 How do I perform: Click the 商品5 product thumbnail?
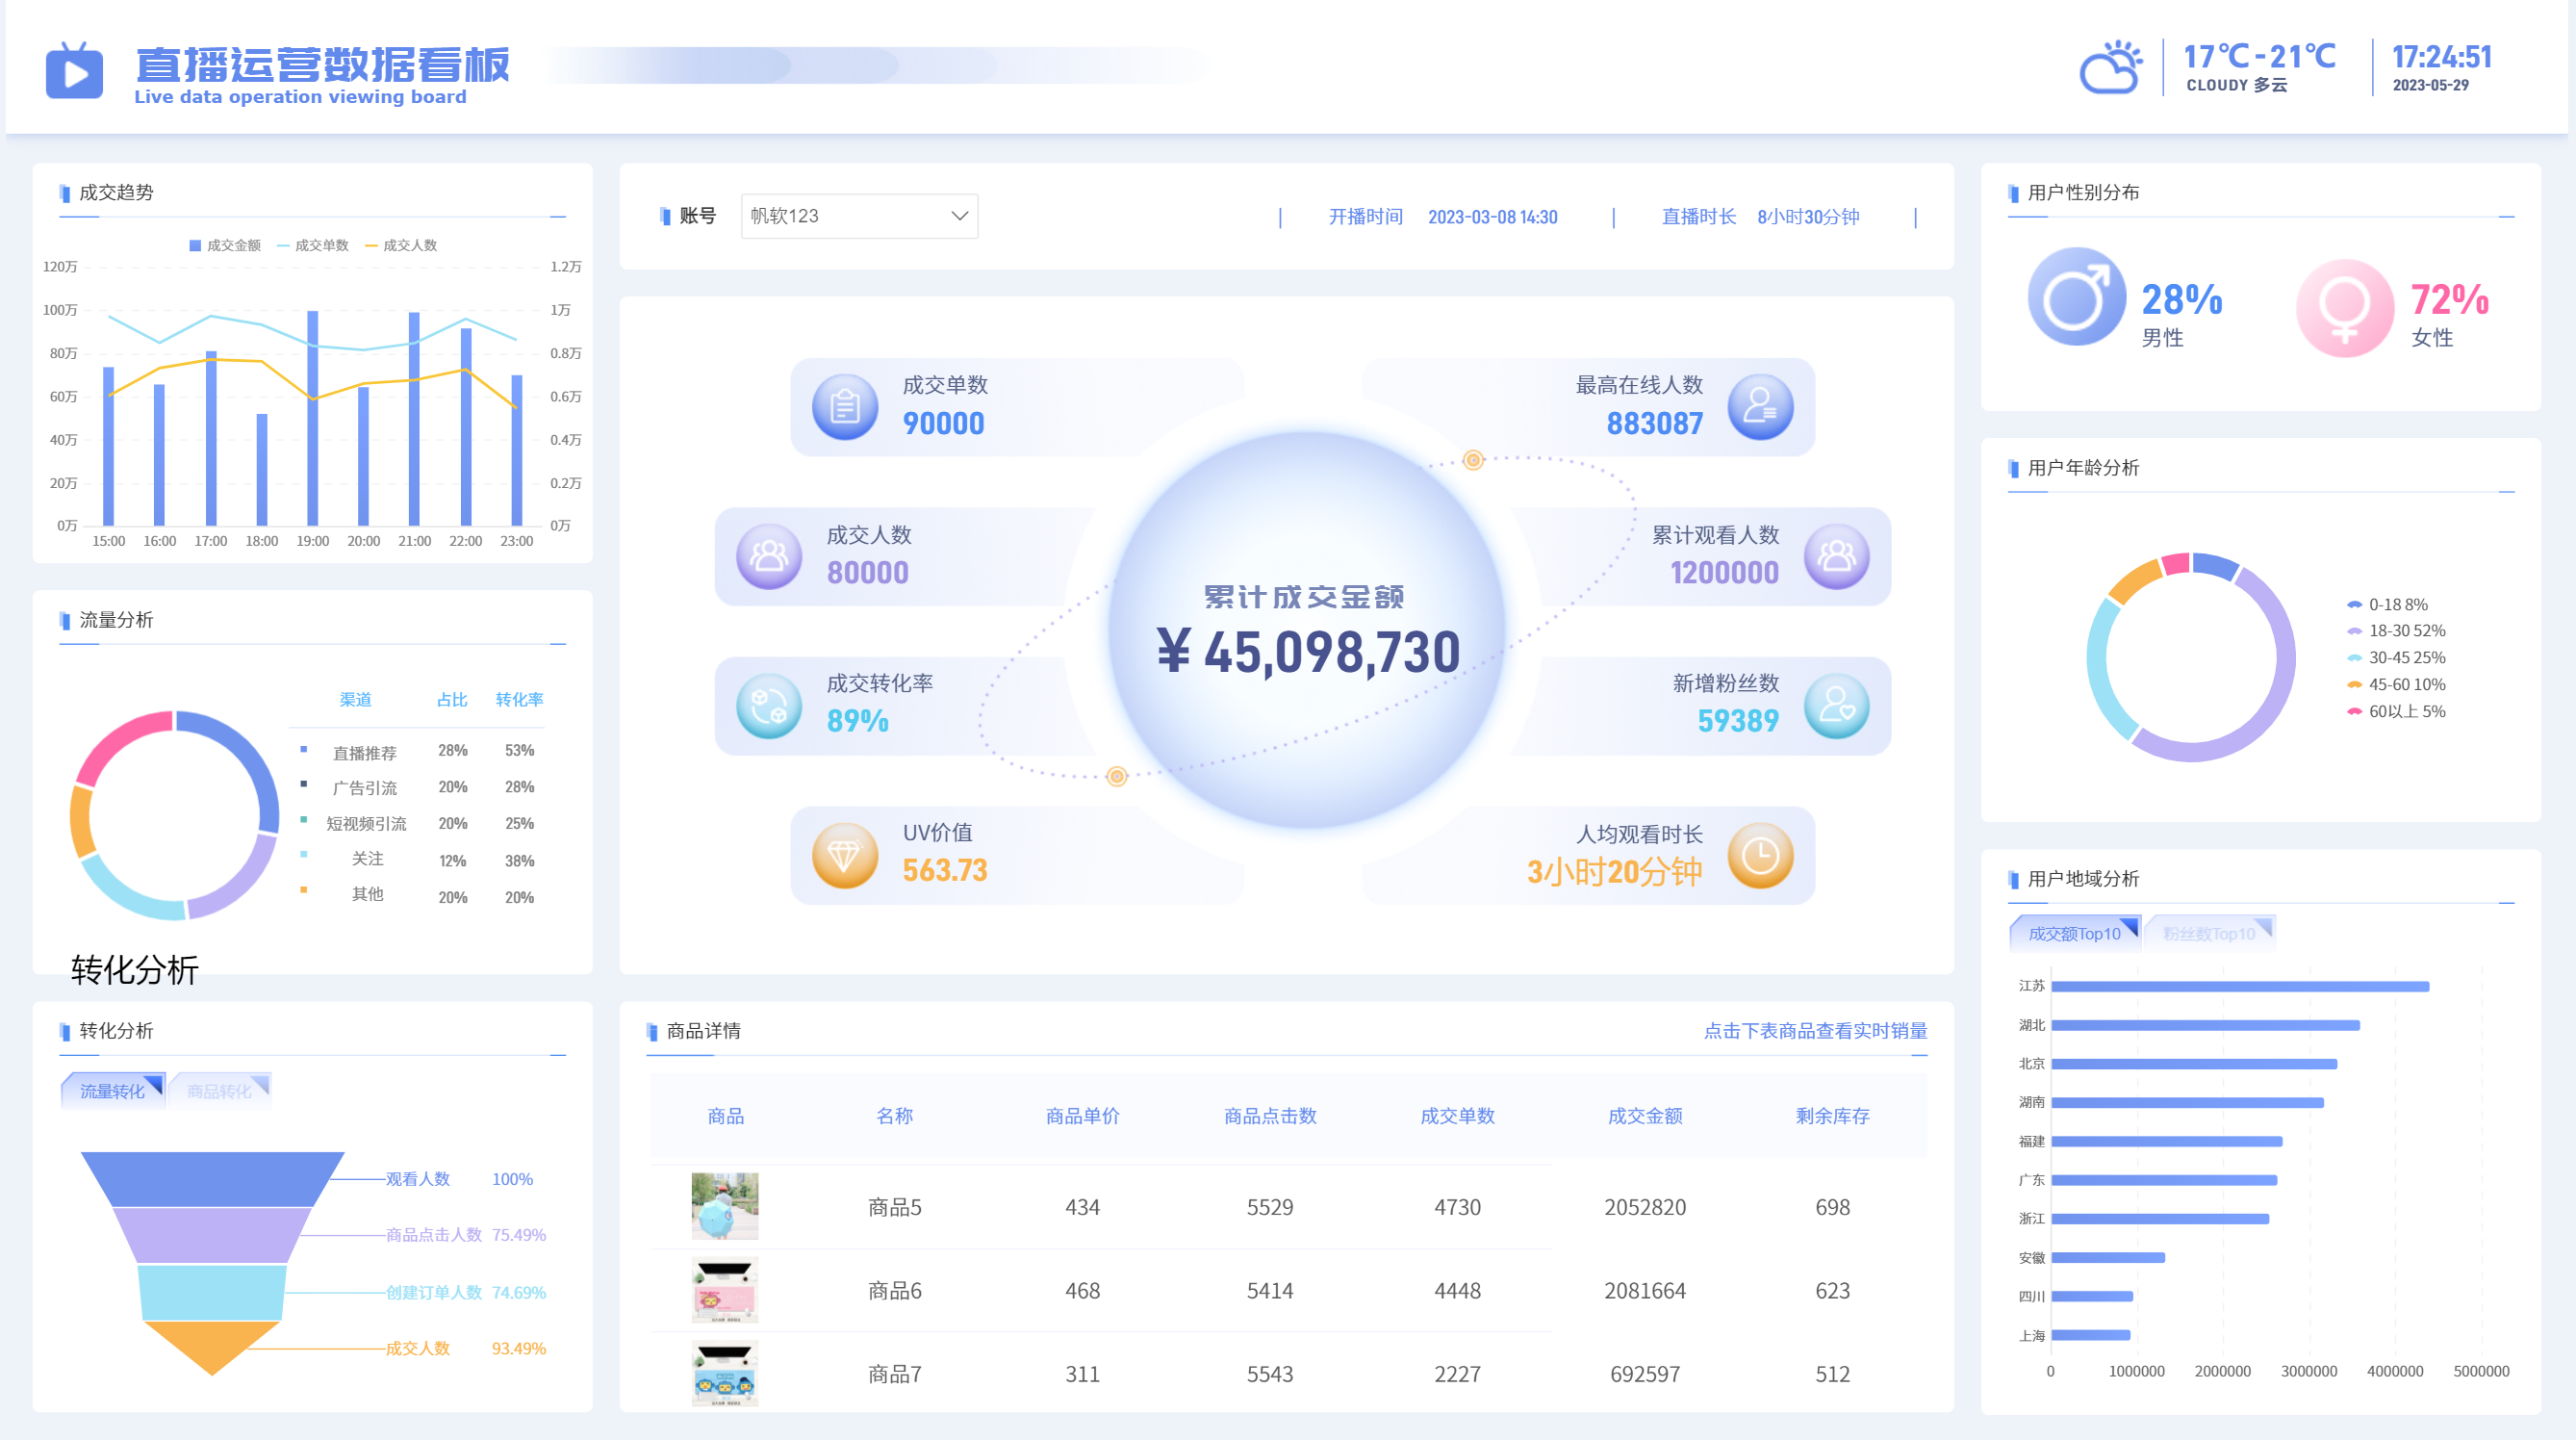coord(725,1206)
